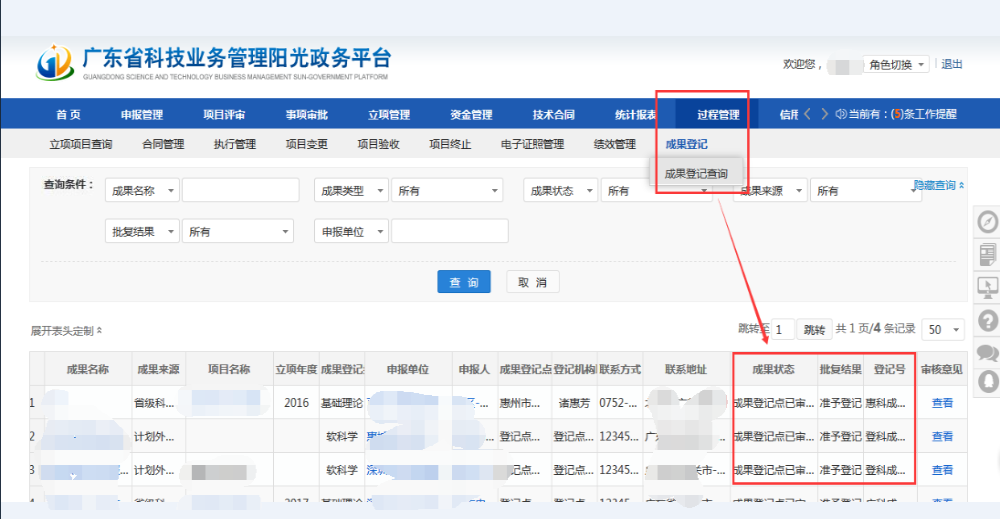Image resolution: width=1000 pixels, height=519 pixels.
Task: Open the 过程管理 menu in navigation bar
Action: (717, 114)
